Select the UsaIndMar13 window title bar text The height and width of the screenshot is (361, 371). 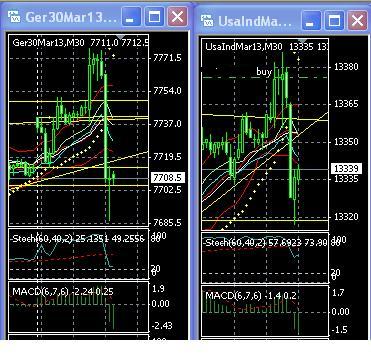pos(255,22)
